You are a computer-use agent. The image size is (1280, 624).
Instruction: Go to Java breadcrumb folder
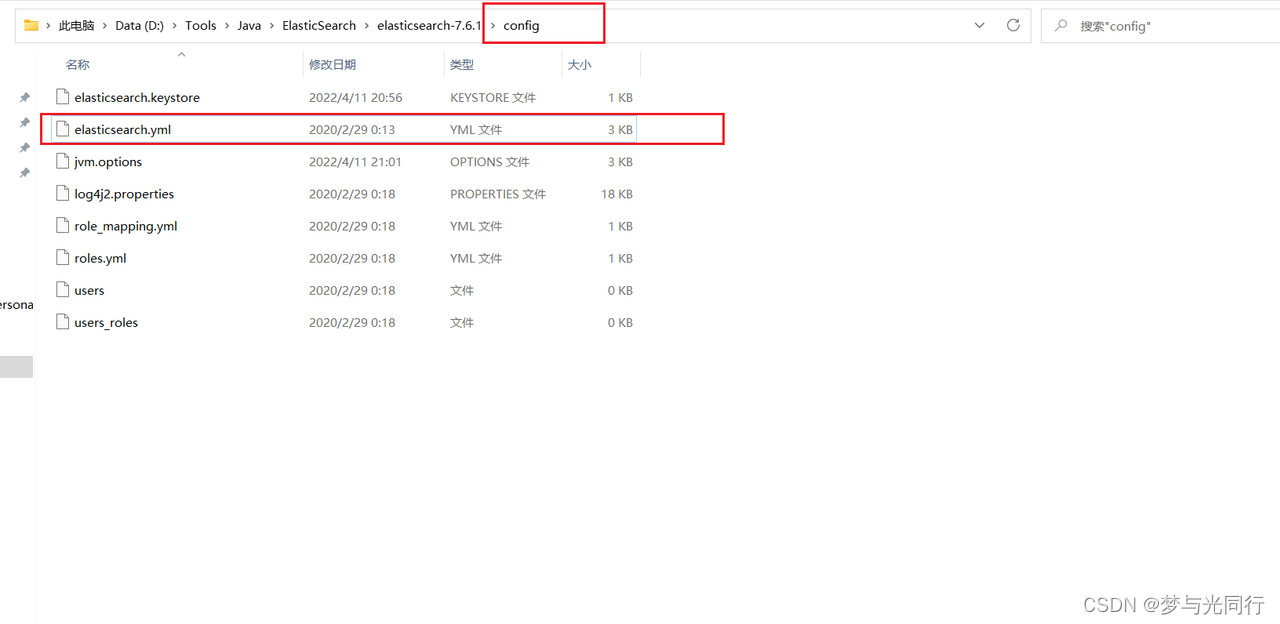click(x=249, y=26)
